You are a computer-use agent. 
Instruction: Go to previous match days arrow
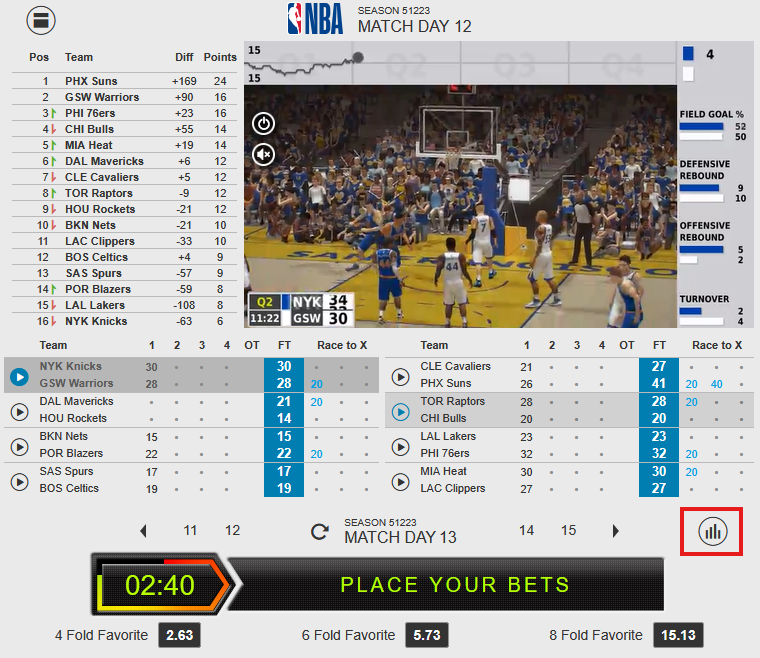click(x=143, y=531)
